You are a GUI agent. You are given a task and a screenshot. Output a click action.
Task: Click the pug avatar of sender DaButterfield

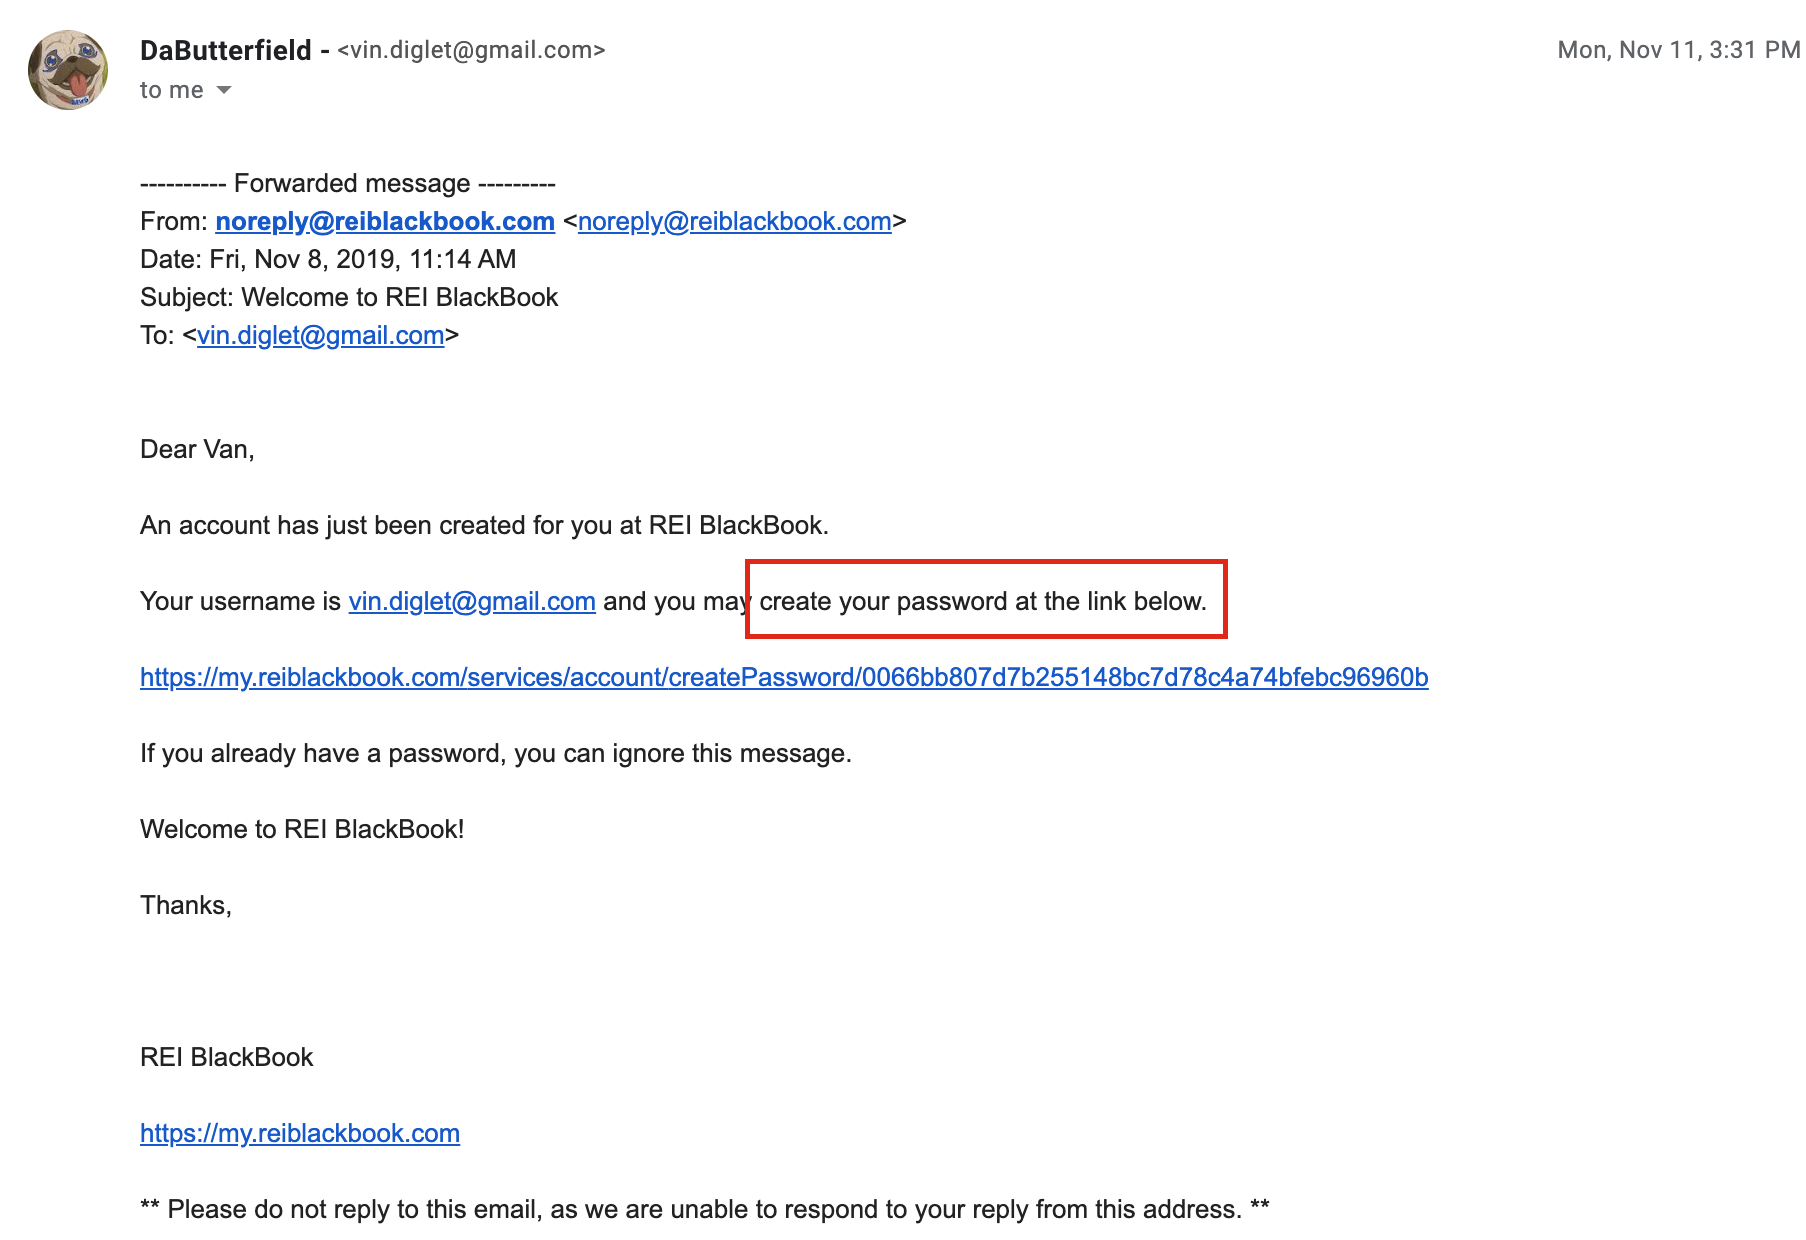(68, 70)
